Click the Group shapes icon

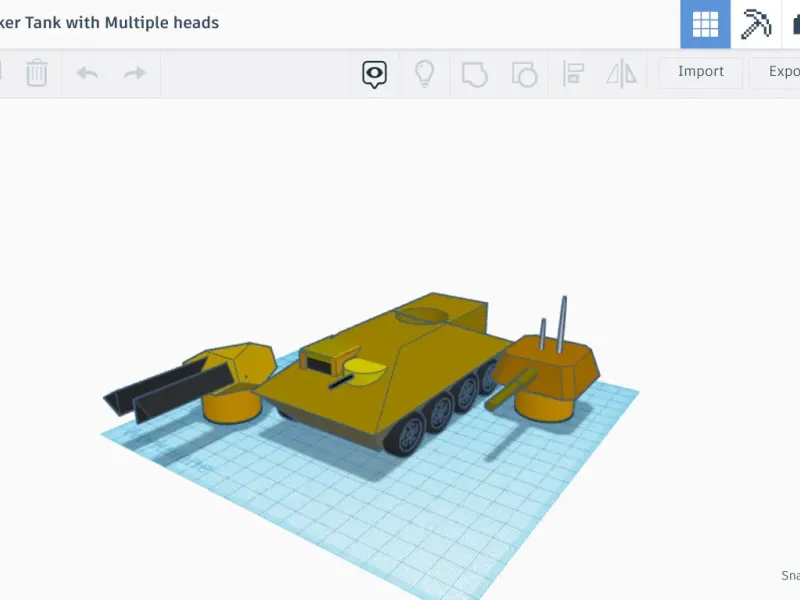(474, 74)
